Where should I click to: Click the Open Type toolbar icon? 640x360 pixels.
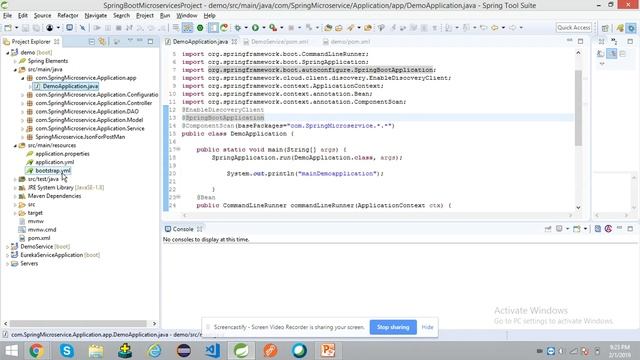328,28
